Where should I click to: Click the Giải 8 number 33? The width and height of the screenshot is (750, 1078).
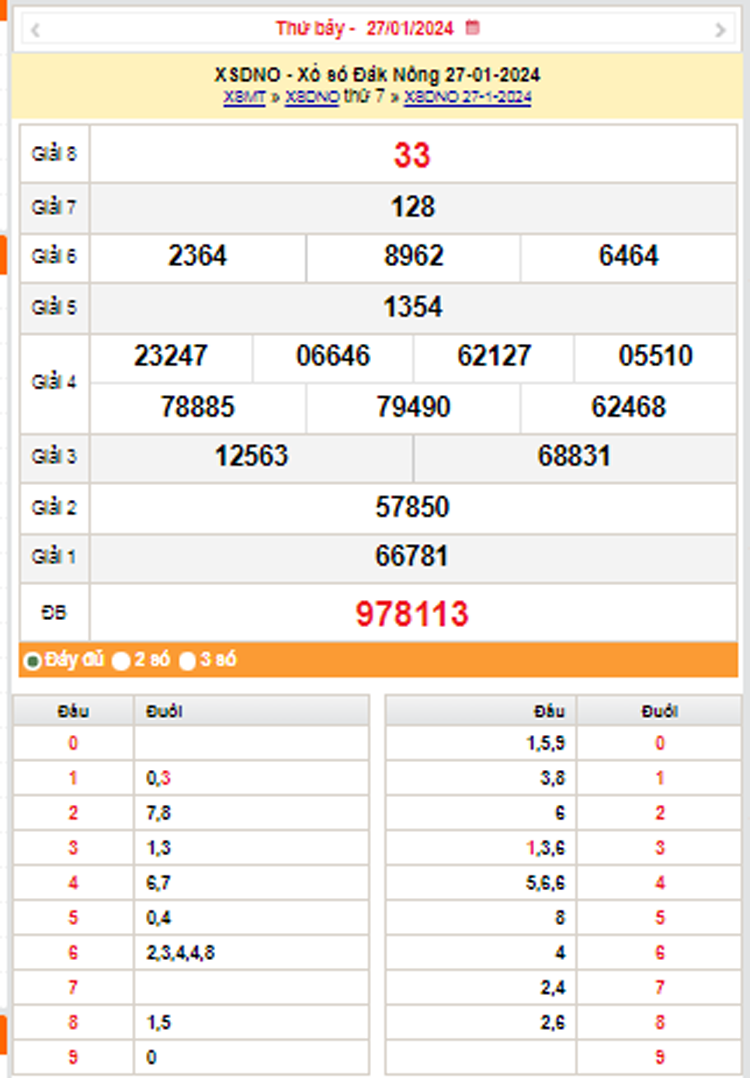[x=412, y=155]
